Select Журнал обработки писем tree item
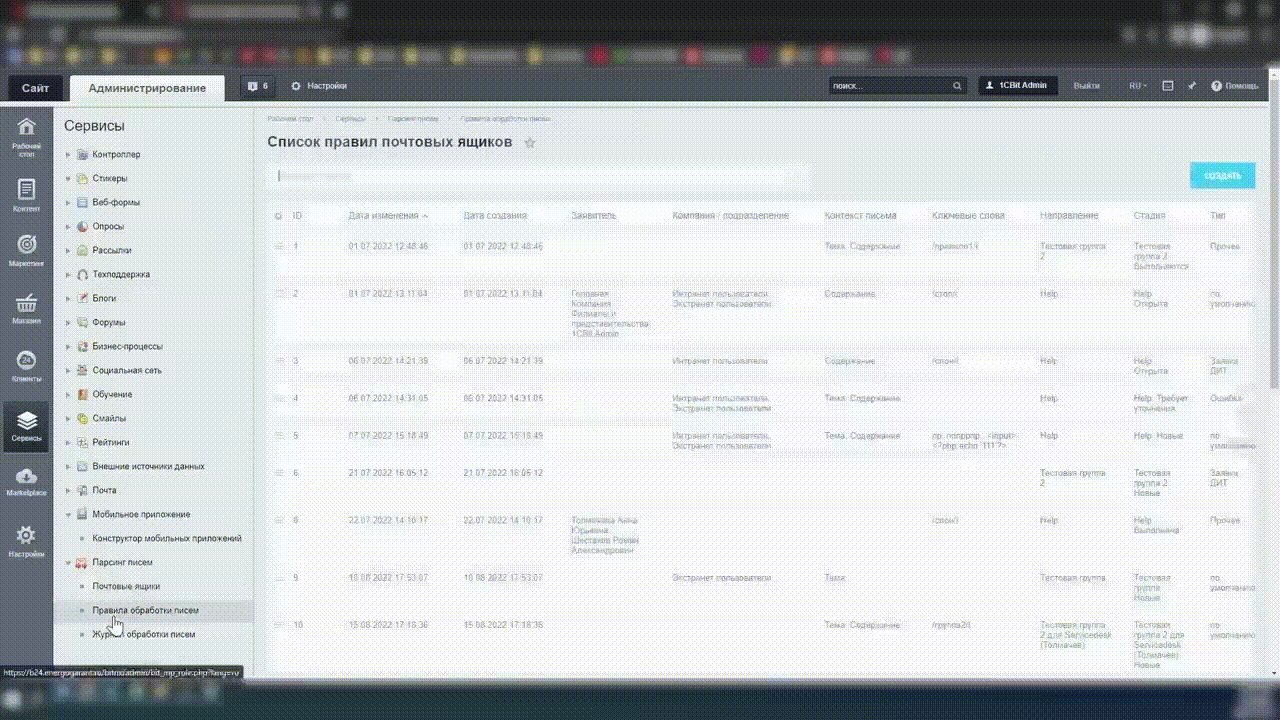 (x=144, y=635)
